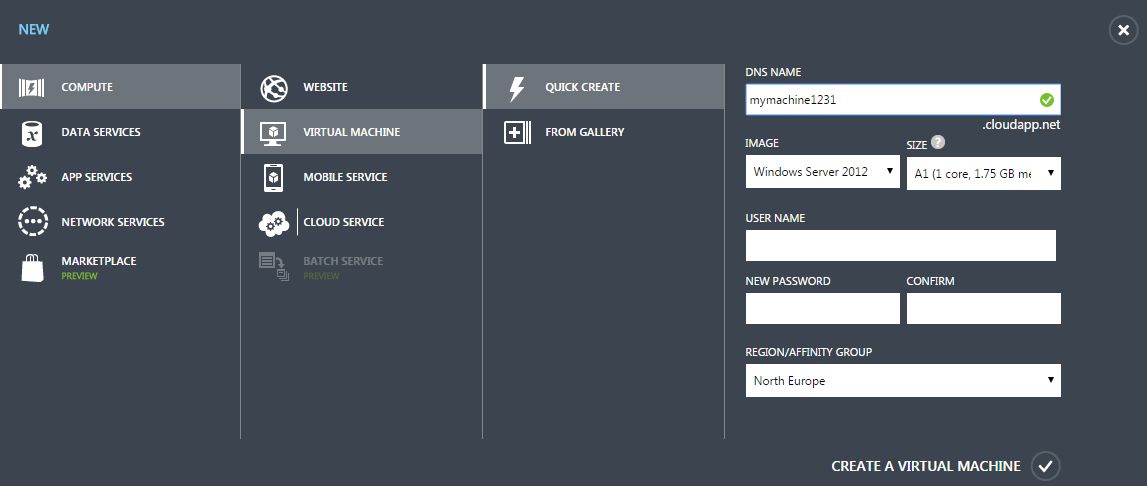The image size is (1147, 486).
Task: Click the Mobile Service phone icon
Action: (x=274, y=177)
